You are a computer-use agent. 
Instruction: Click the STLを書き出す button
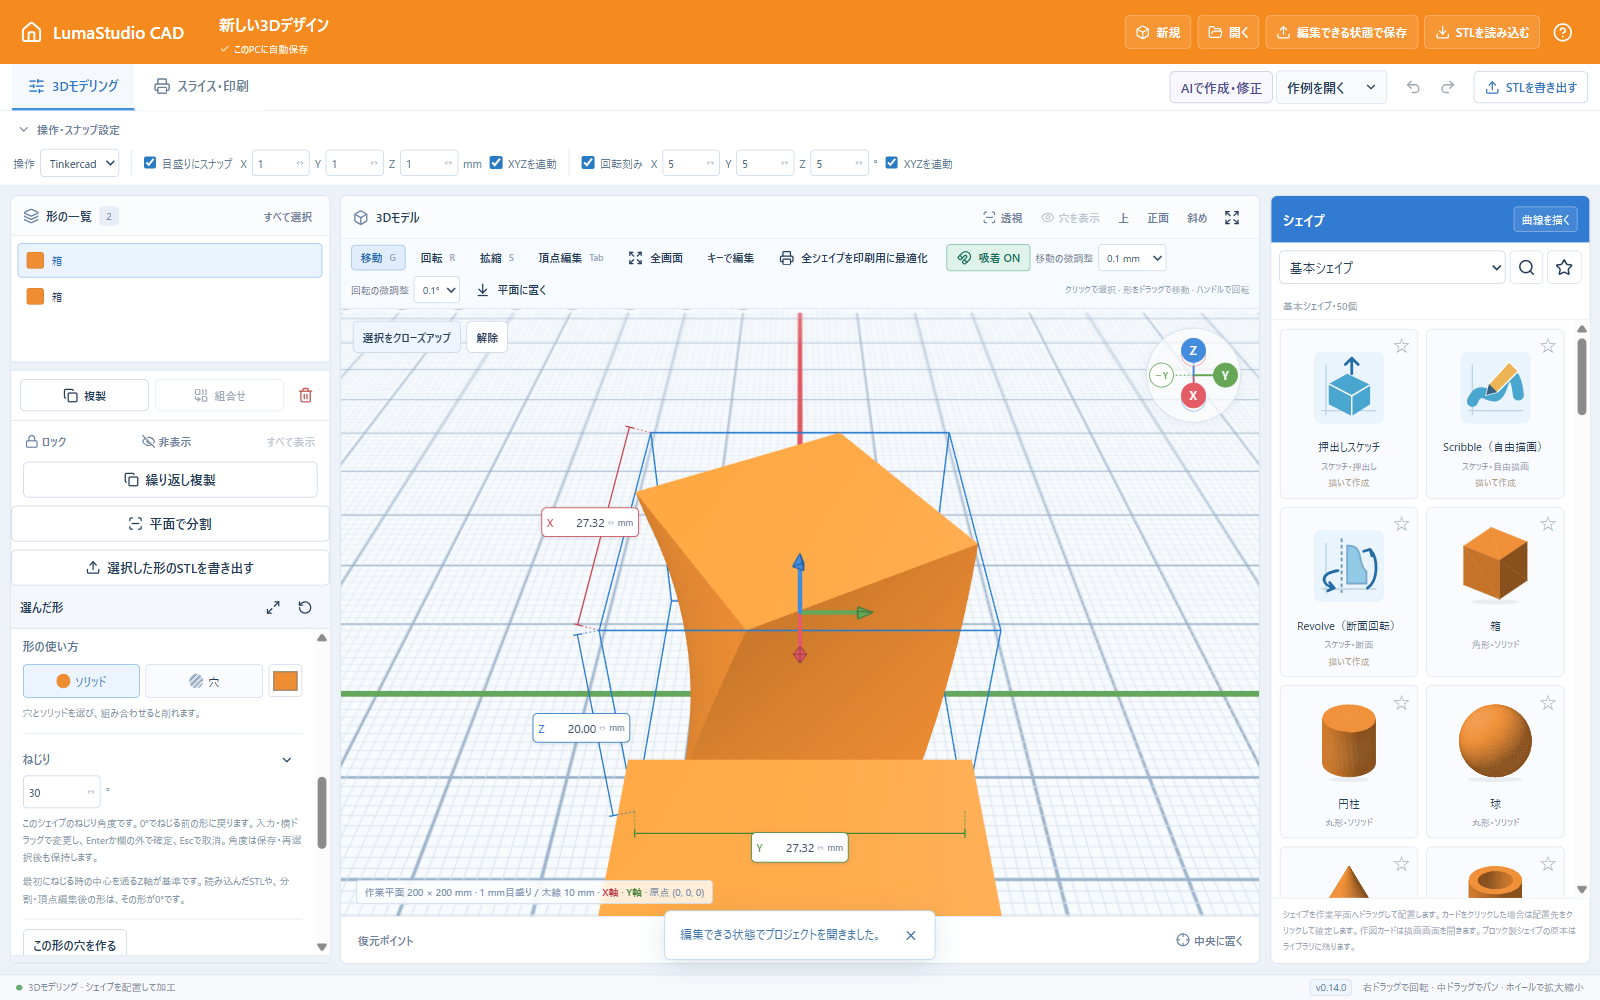[x=1530, y=88]
